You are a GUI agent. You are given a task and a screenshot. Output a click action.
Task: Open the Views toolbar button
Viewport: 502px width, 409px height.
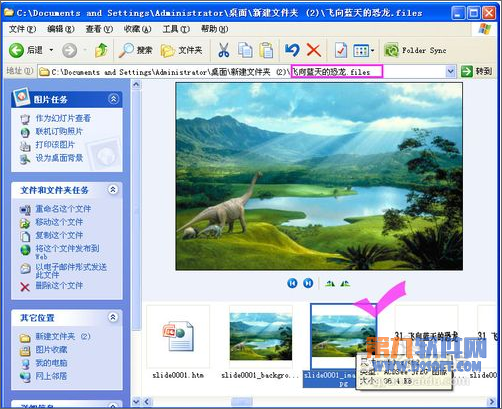coord(361,51)
